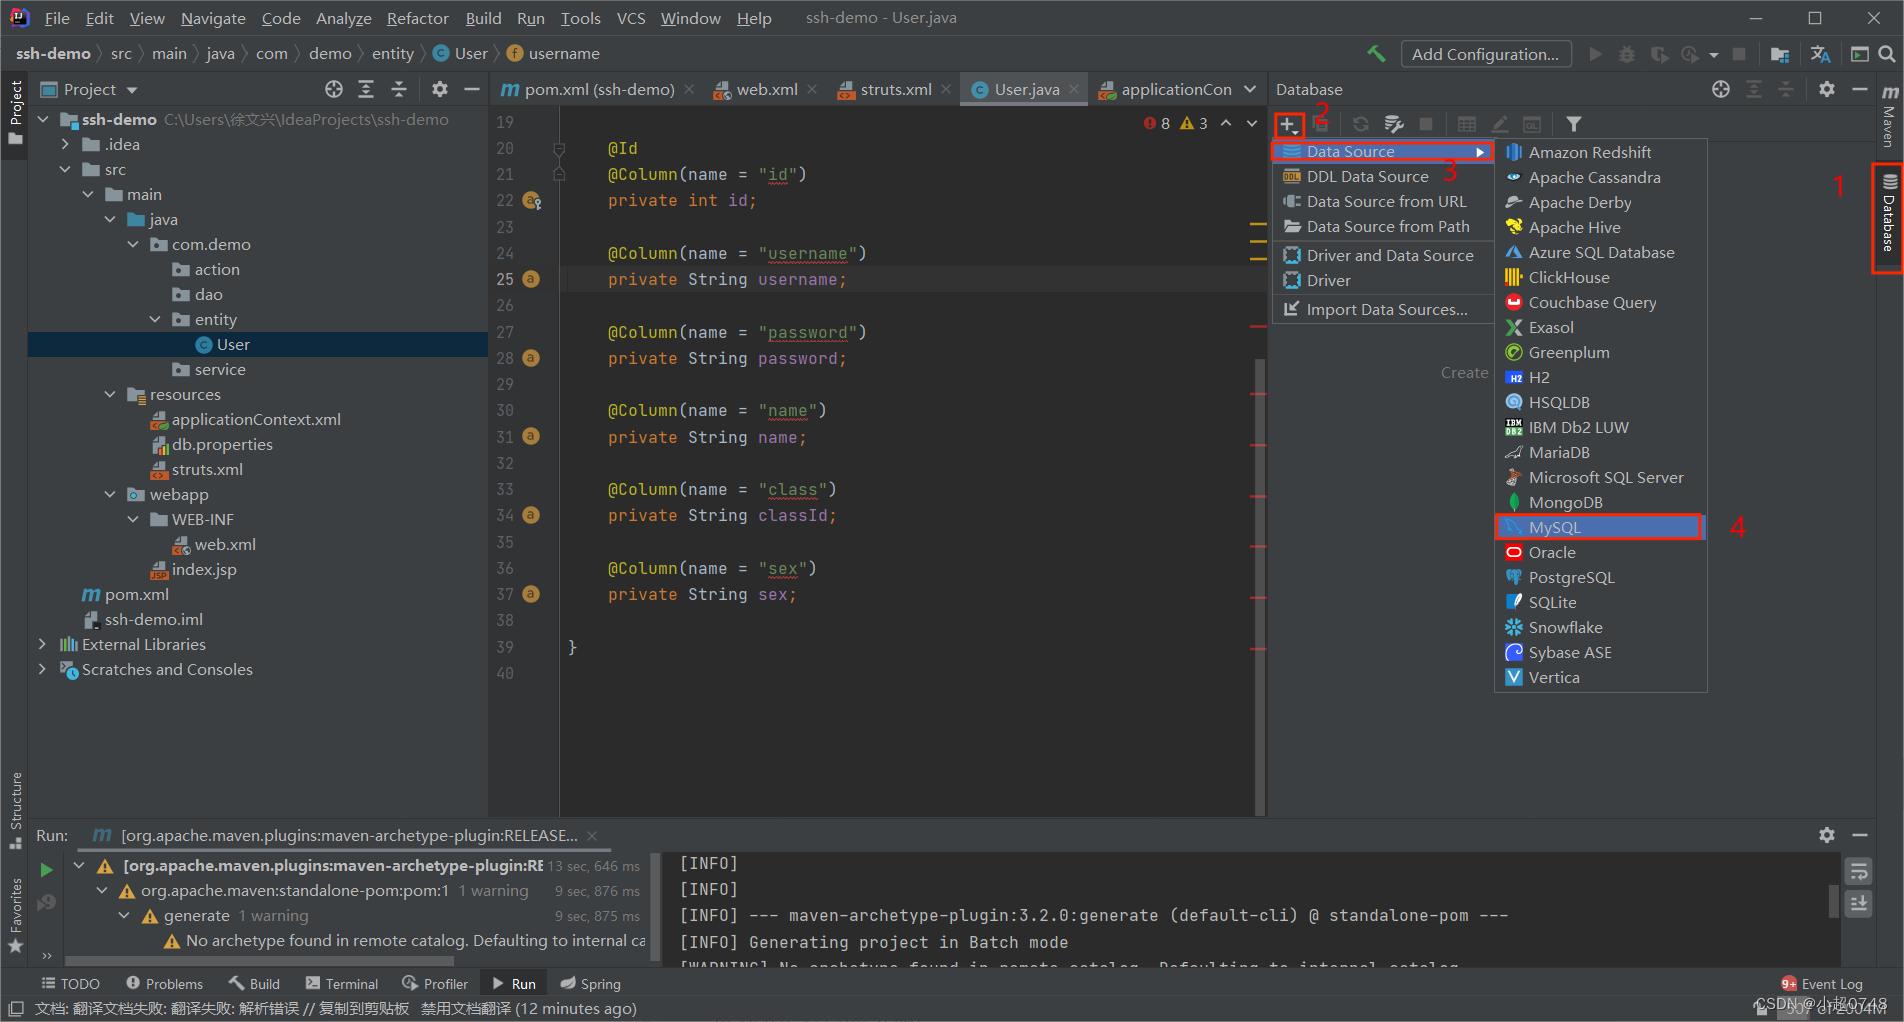The height and width of the screenshot is (1022, 1904).
Task: Select index.jsp in the project tree
Action: tap(204, 569)
